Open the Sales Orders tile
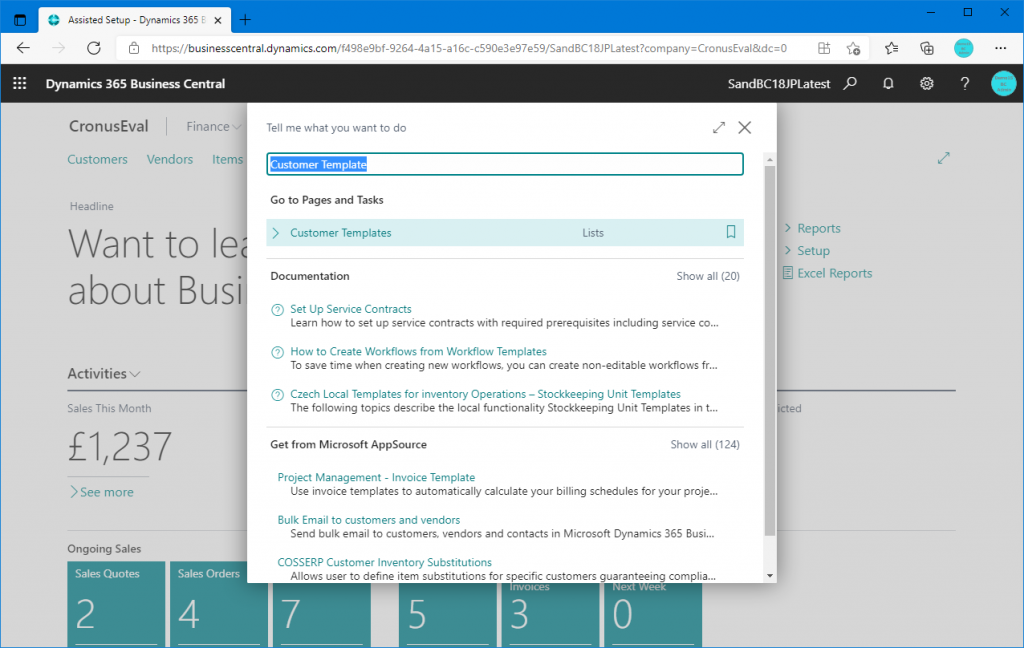The image size is (1024, 648). pos(218,604)
